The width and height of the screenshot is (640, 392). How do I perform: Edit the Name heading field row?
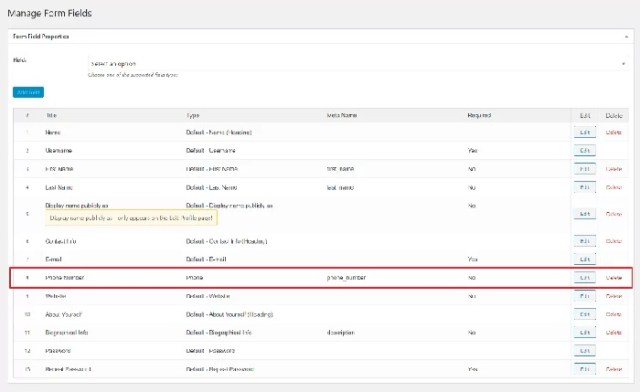coord(584,132)
